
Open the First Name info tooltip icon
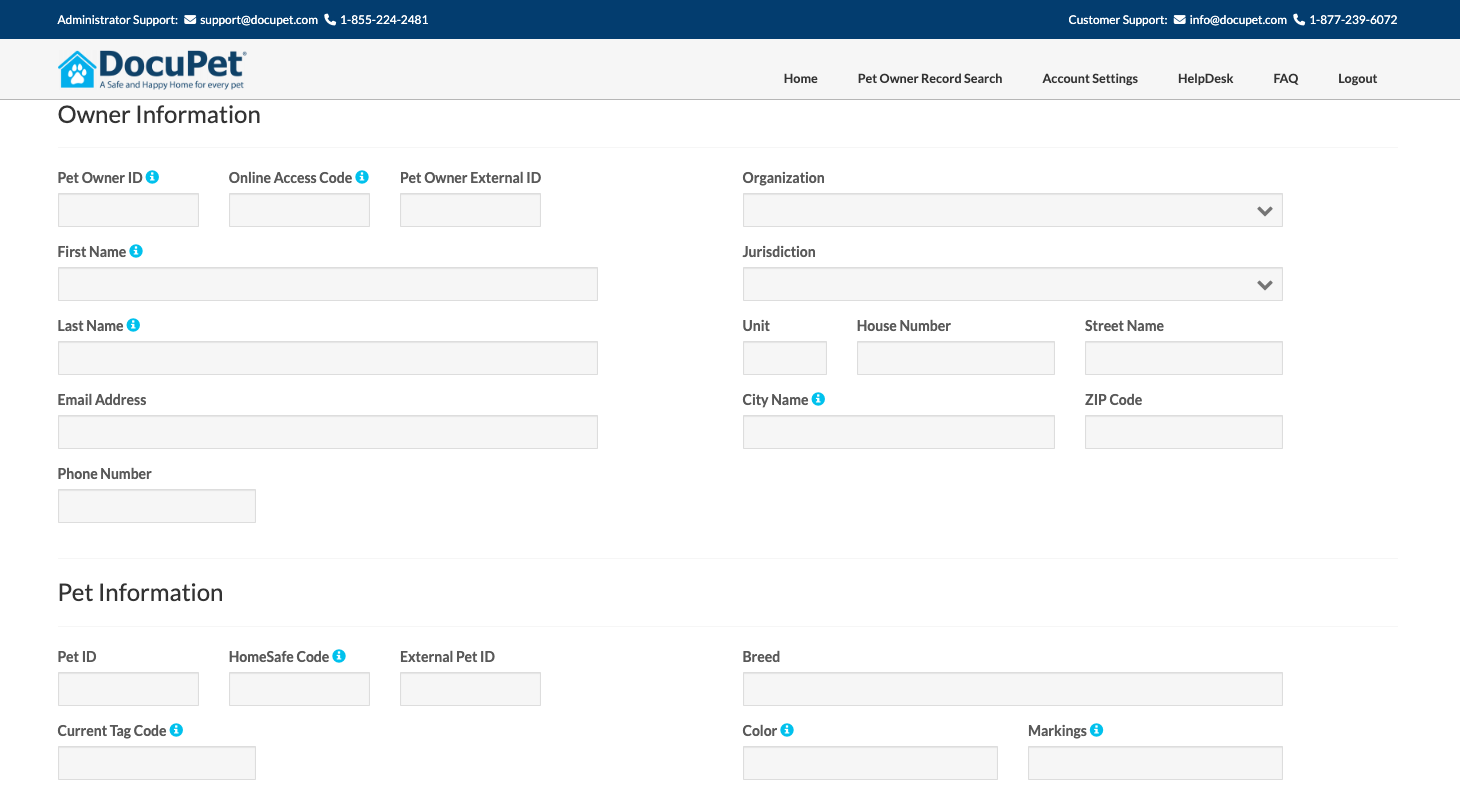136,250
